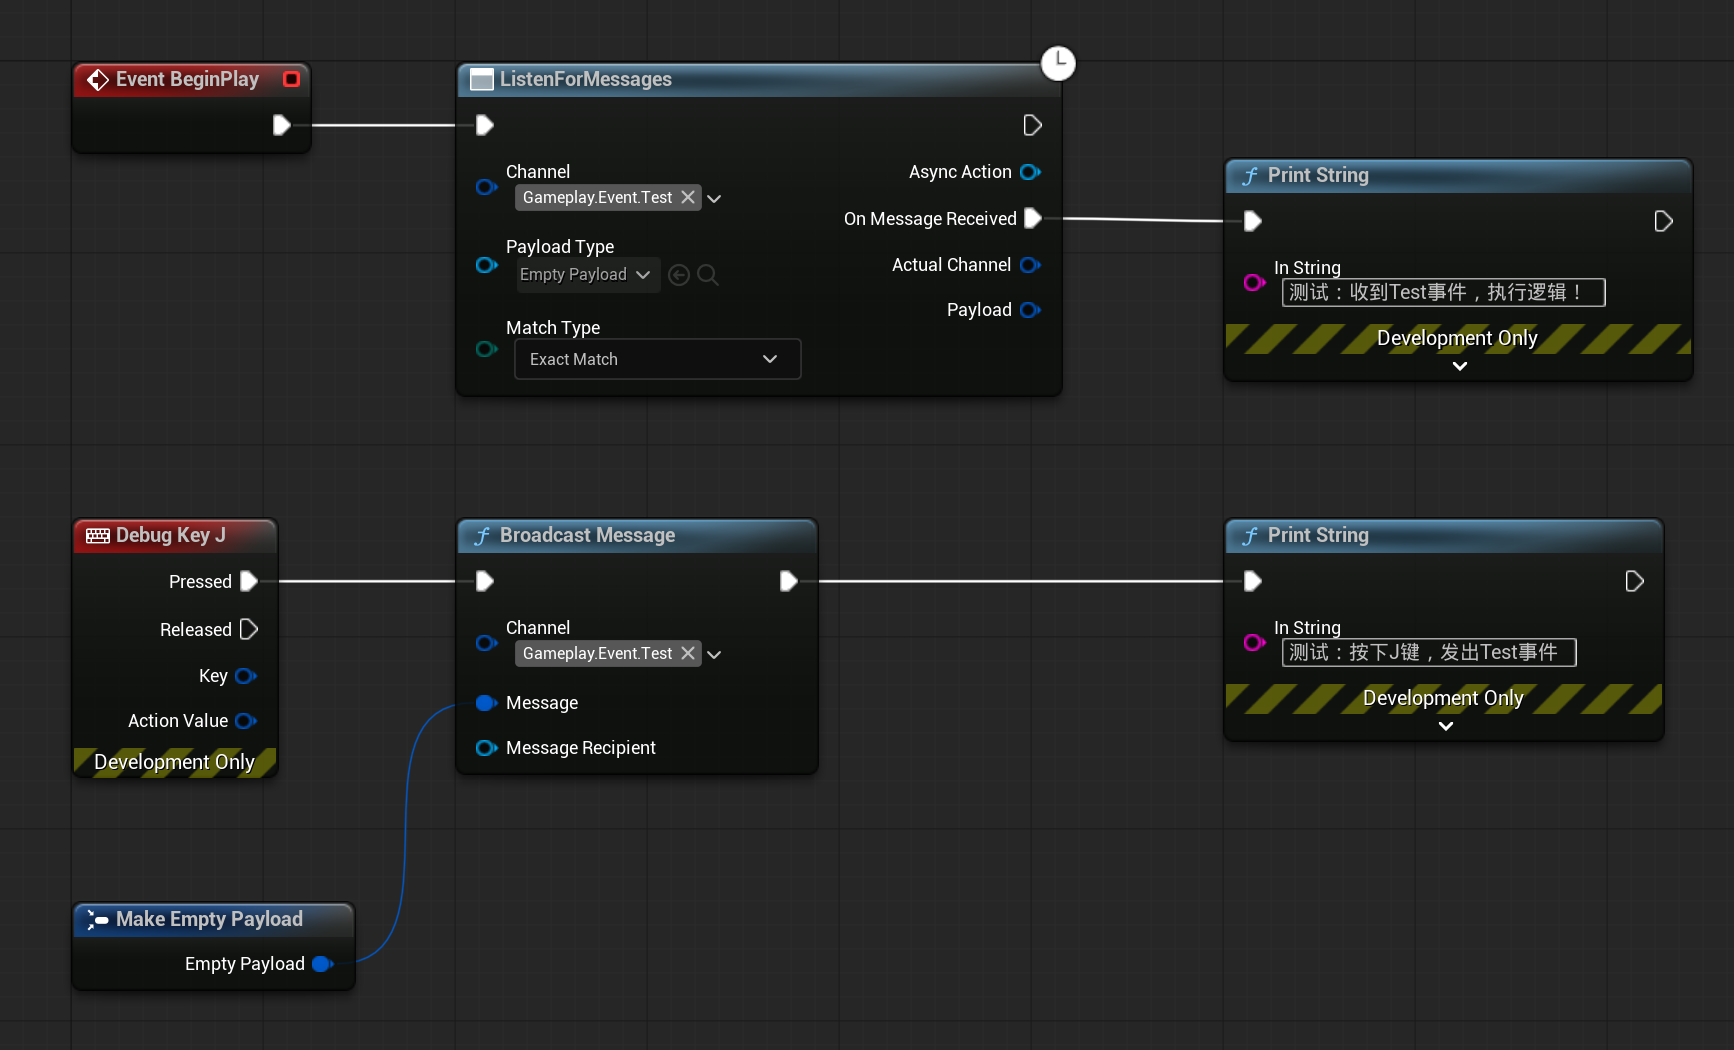Open the Broadcast Message Channel tag dropdown arrow
The image size is (1734, 1050).
pos(714,654)
